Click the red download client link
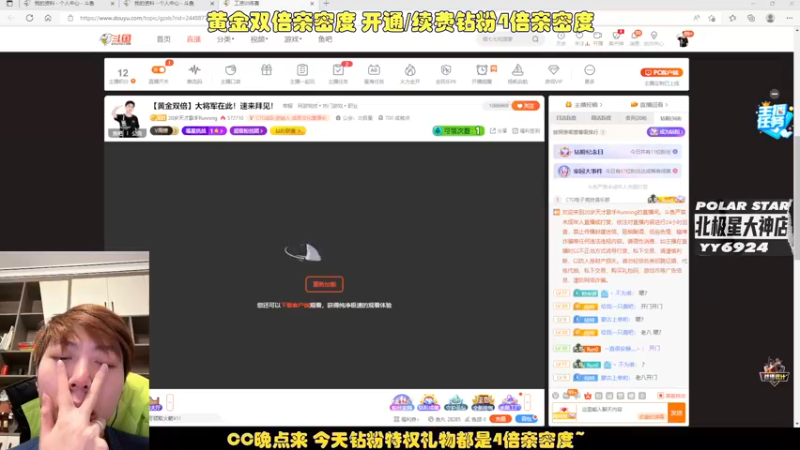The height and width of the screenshot is (450, 800). 295,305
